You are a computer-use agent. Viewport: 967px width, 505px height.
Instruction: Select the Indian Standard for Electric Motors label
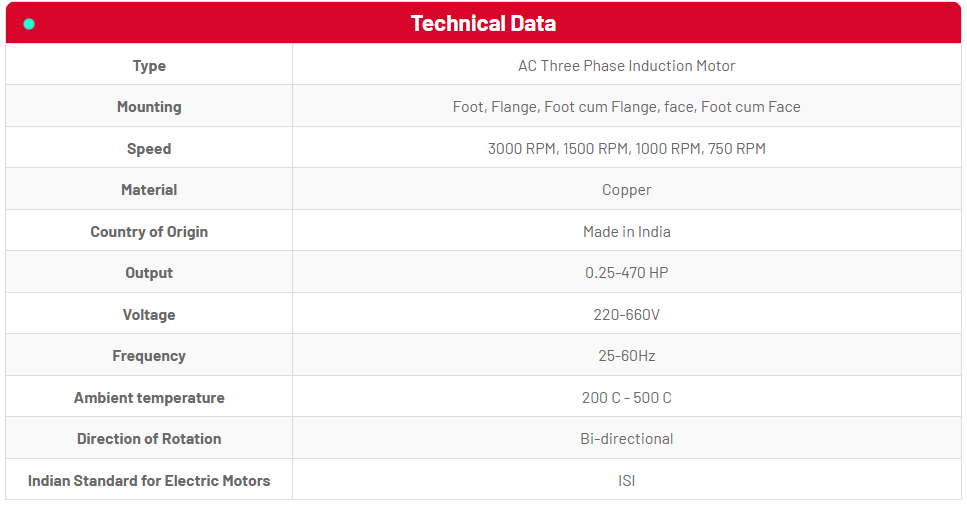click(x=149, y=481)
